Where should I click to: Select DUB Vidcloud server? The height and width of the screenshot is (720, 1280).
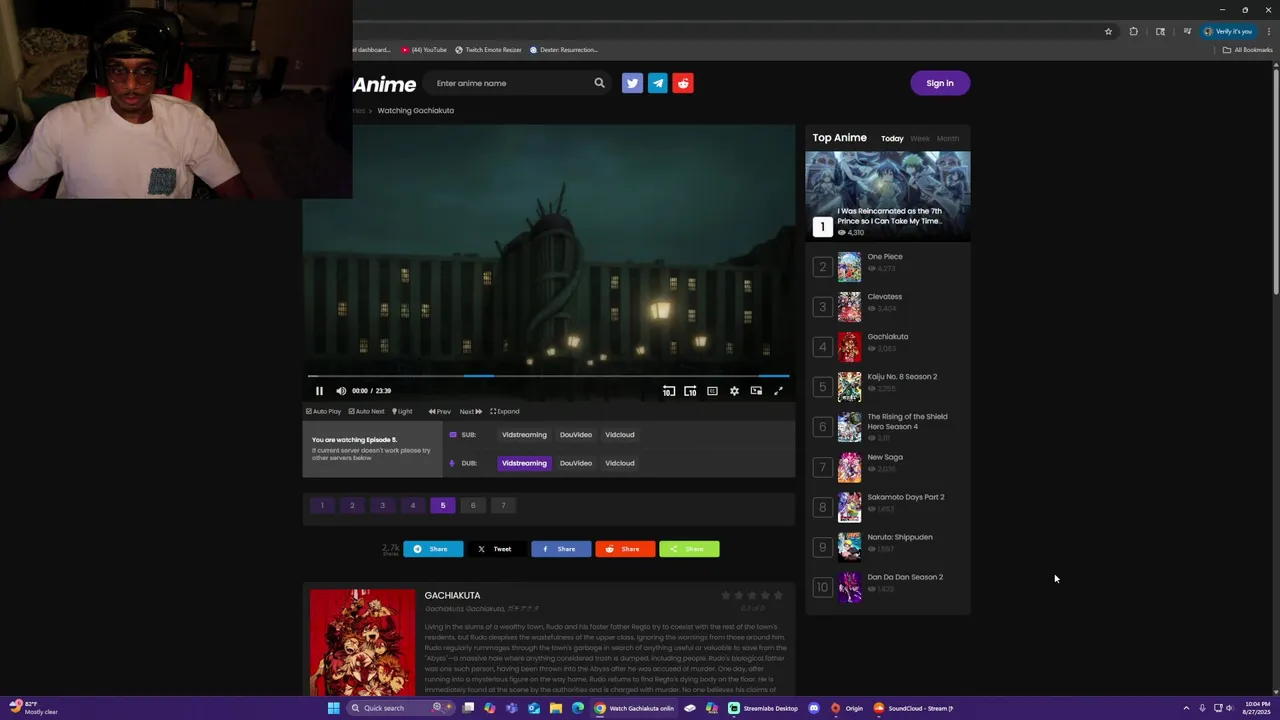[x=620, y=463]
